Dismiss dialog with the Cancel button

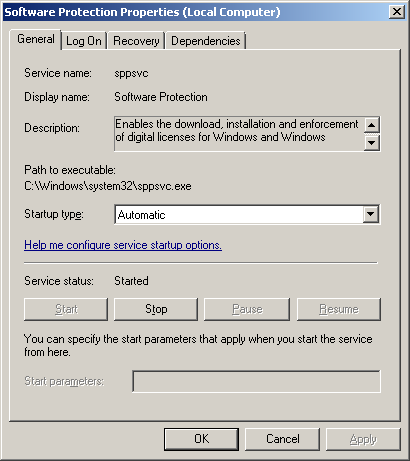click(x=282, y=439)
